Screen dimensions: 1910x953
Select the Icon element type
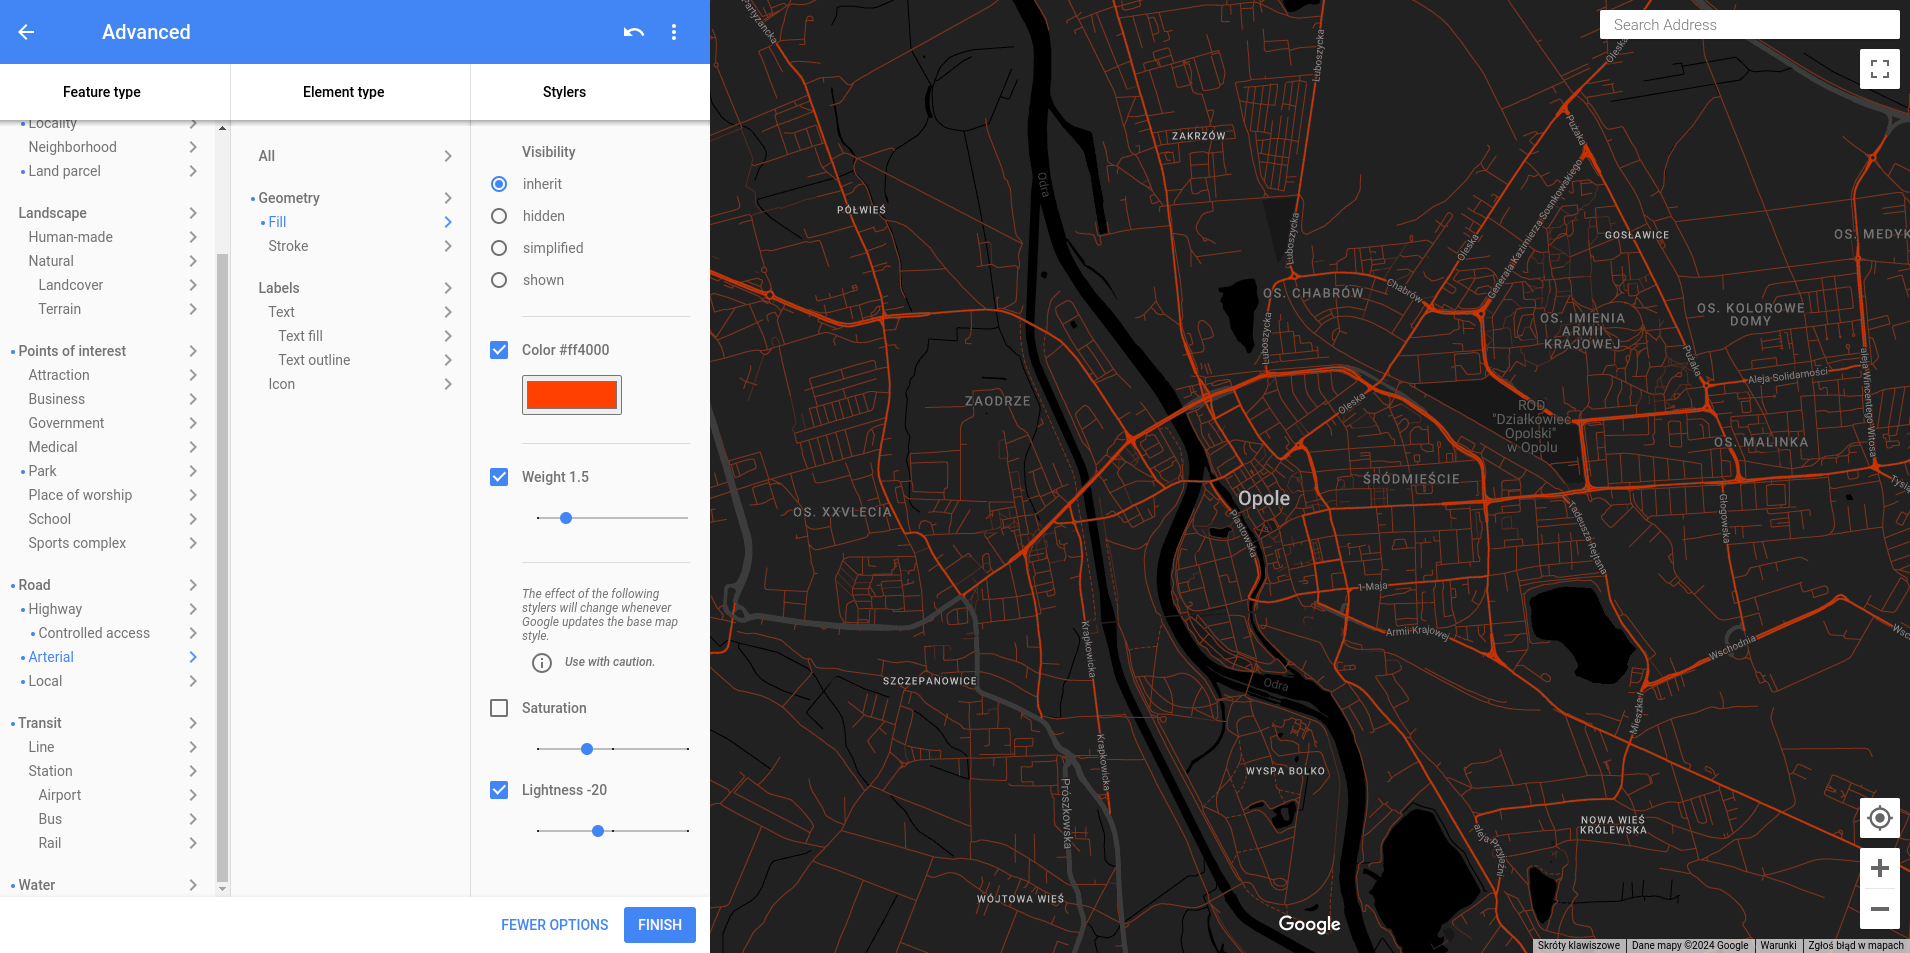tap(281, 384)
